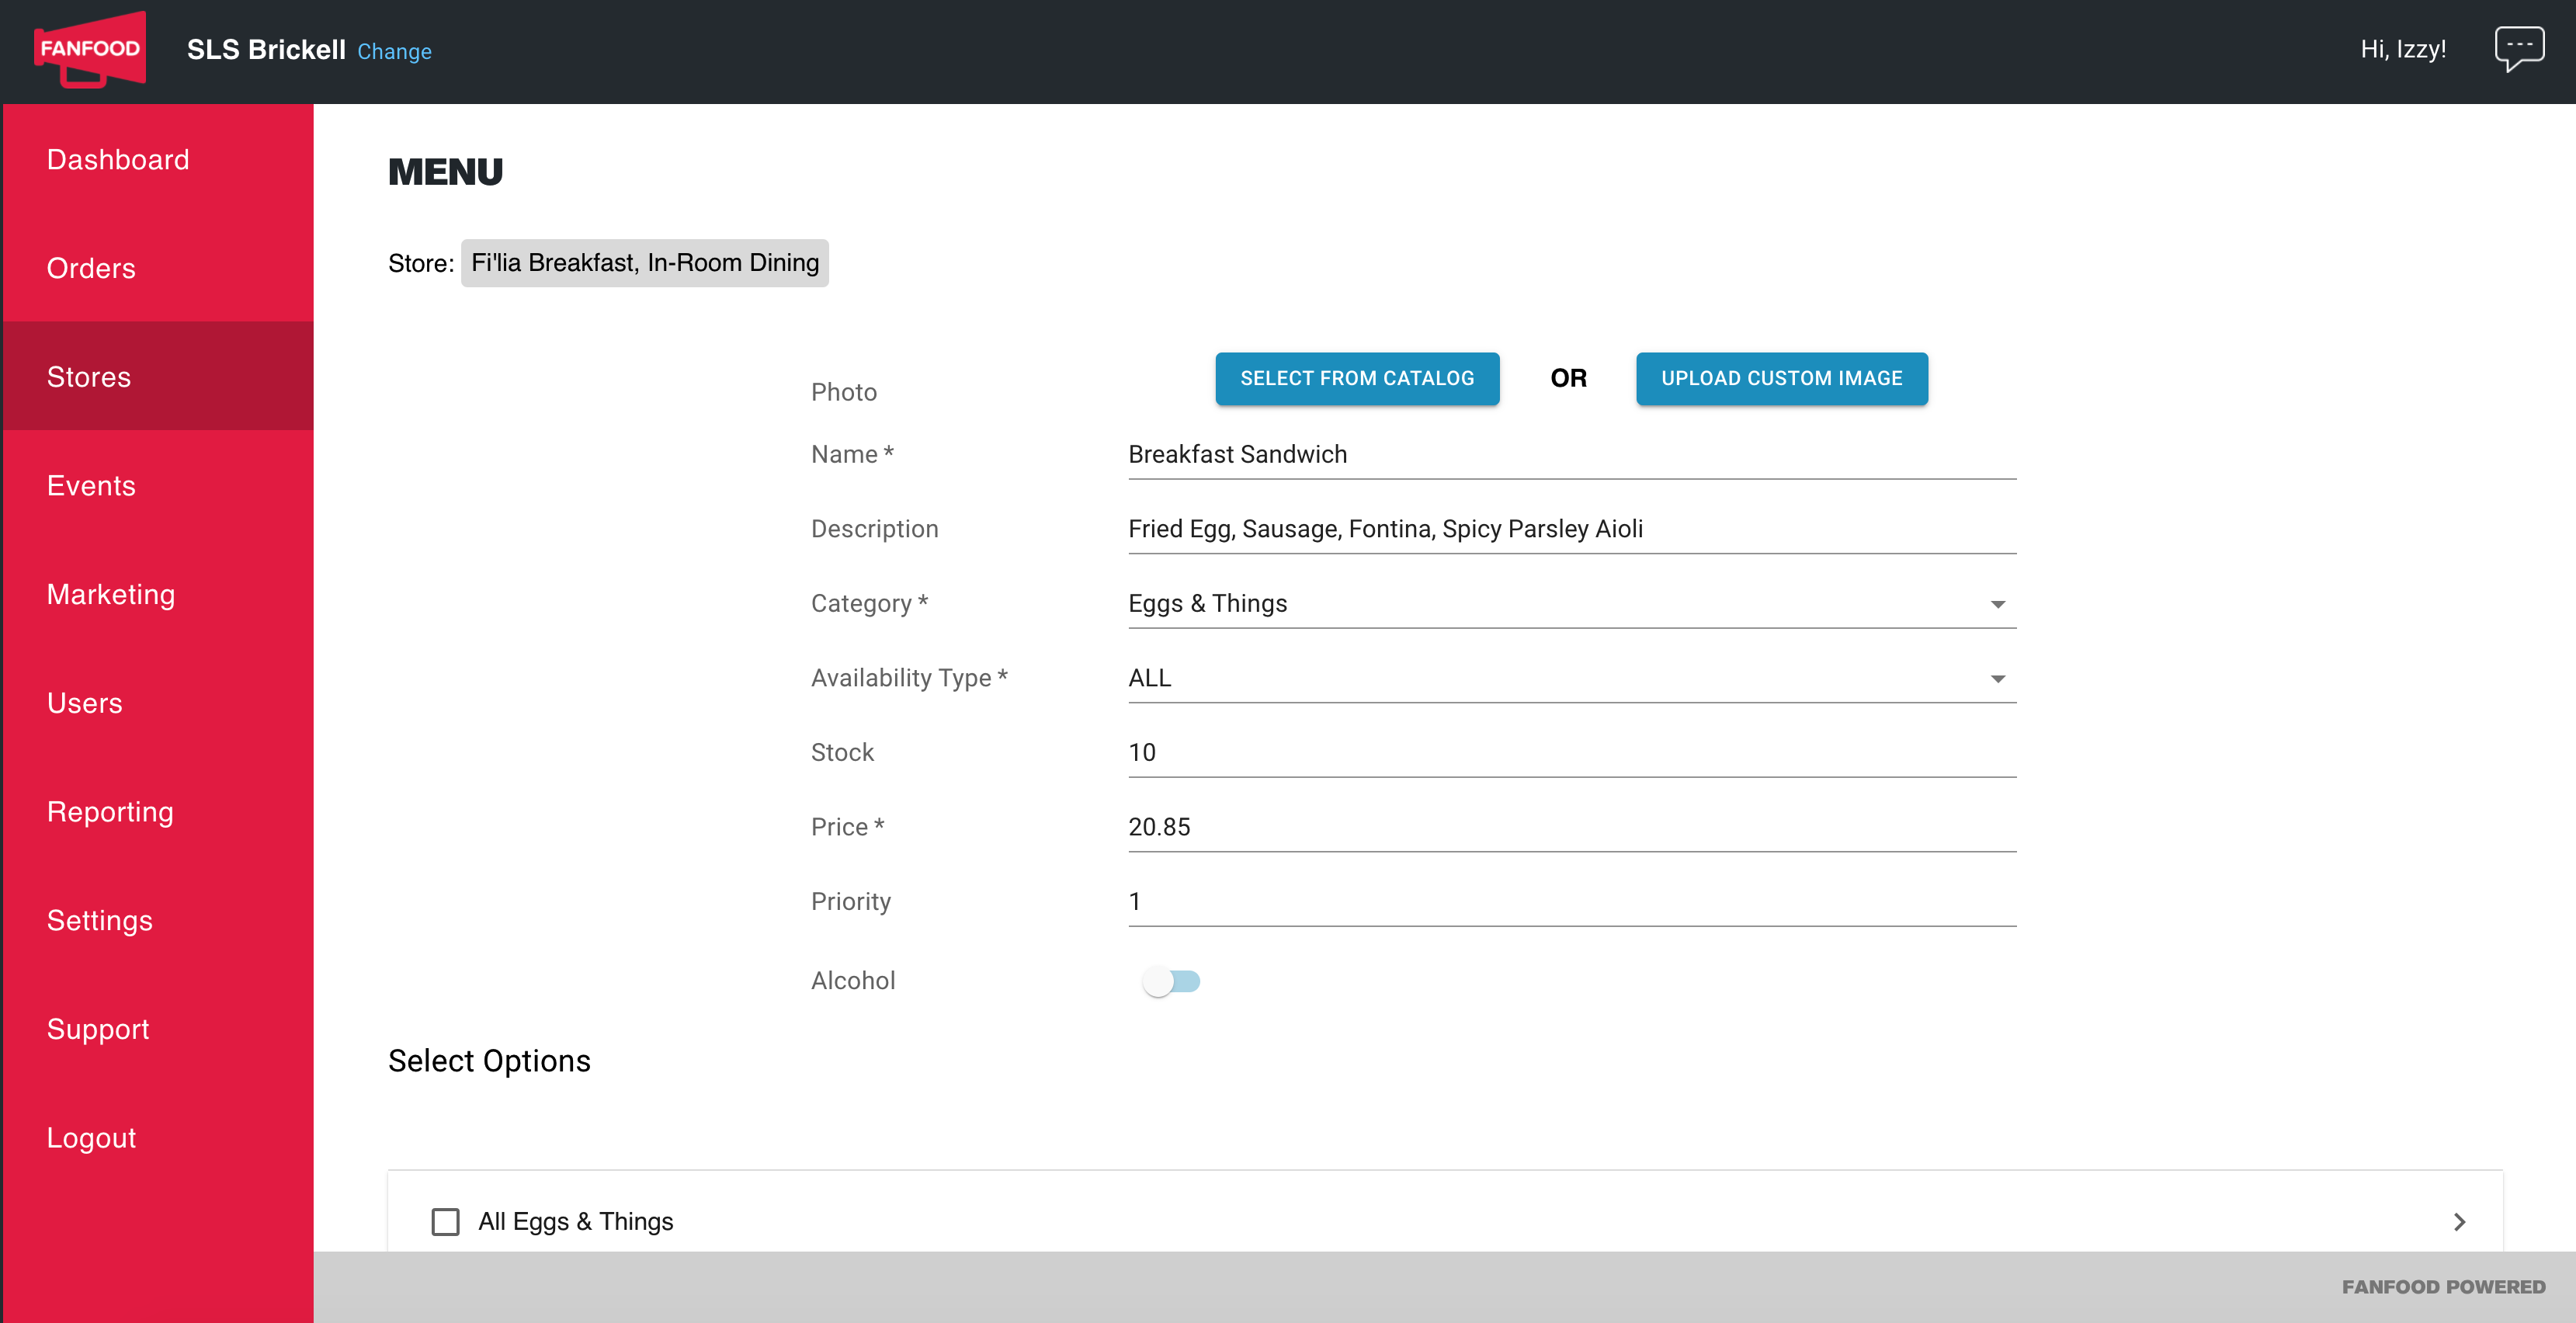The image size is (2576, 1323).
Task: Click the Stock input field
Action: pos(1572,753)
